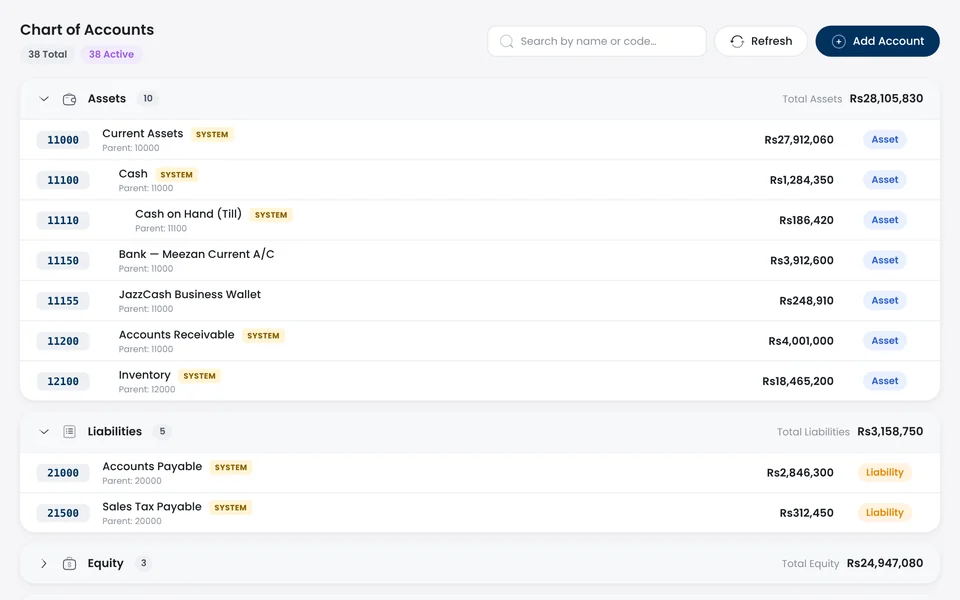Click account code 11110

pos(63,220)
